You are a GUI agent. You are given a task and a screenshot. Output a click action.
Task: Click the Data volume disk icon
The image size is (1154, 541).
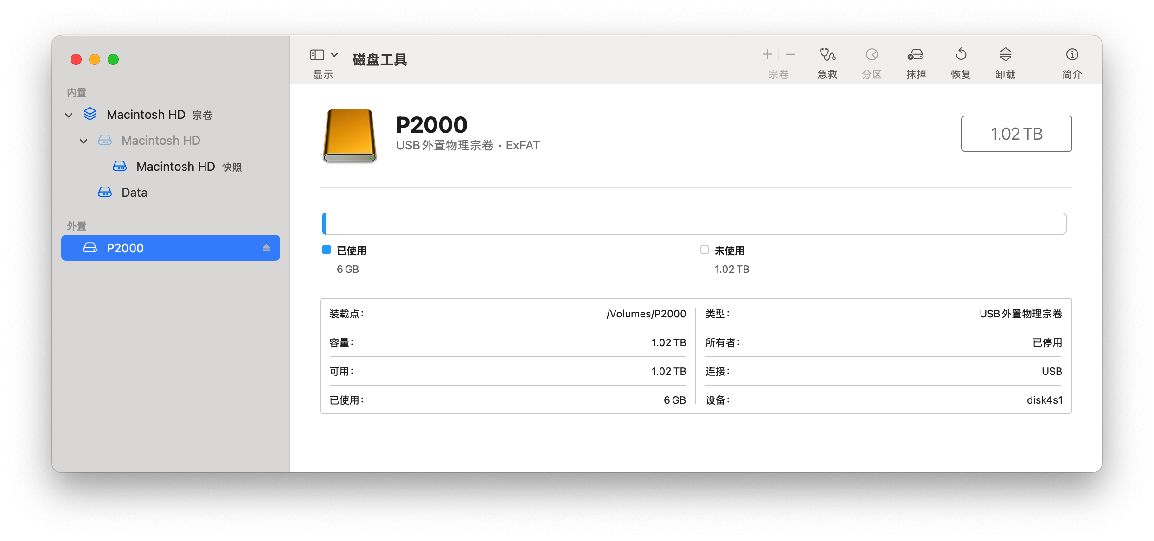(x=105, y=193)
